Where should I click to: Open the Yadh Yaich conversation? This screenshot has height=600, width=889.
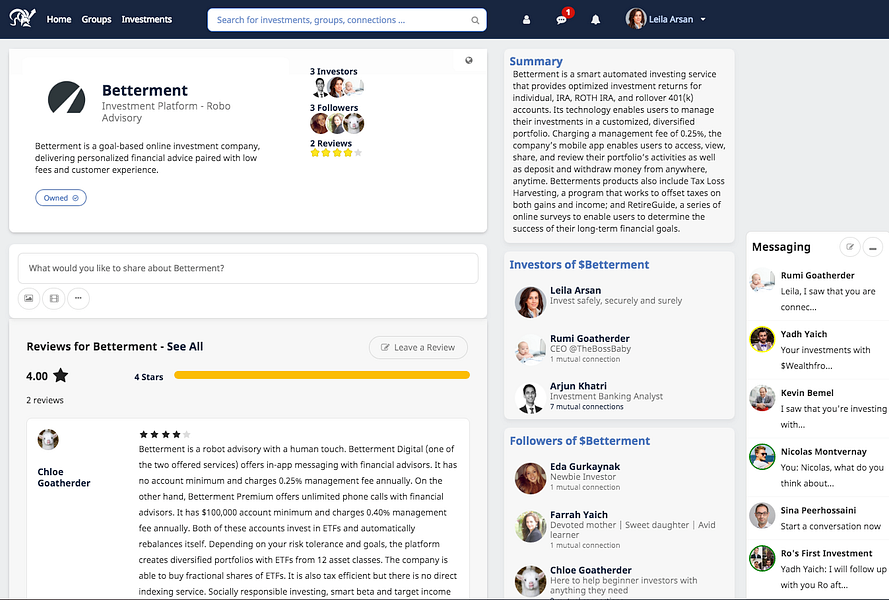click(818, 350)
